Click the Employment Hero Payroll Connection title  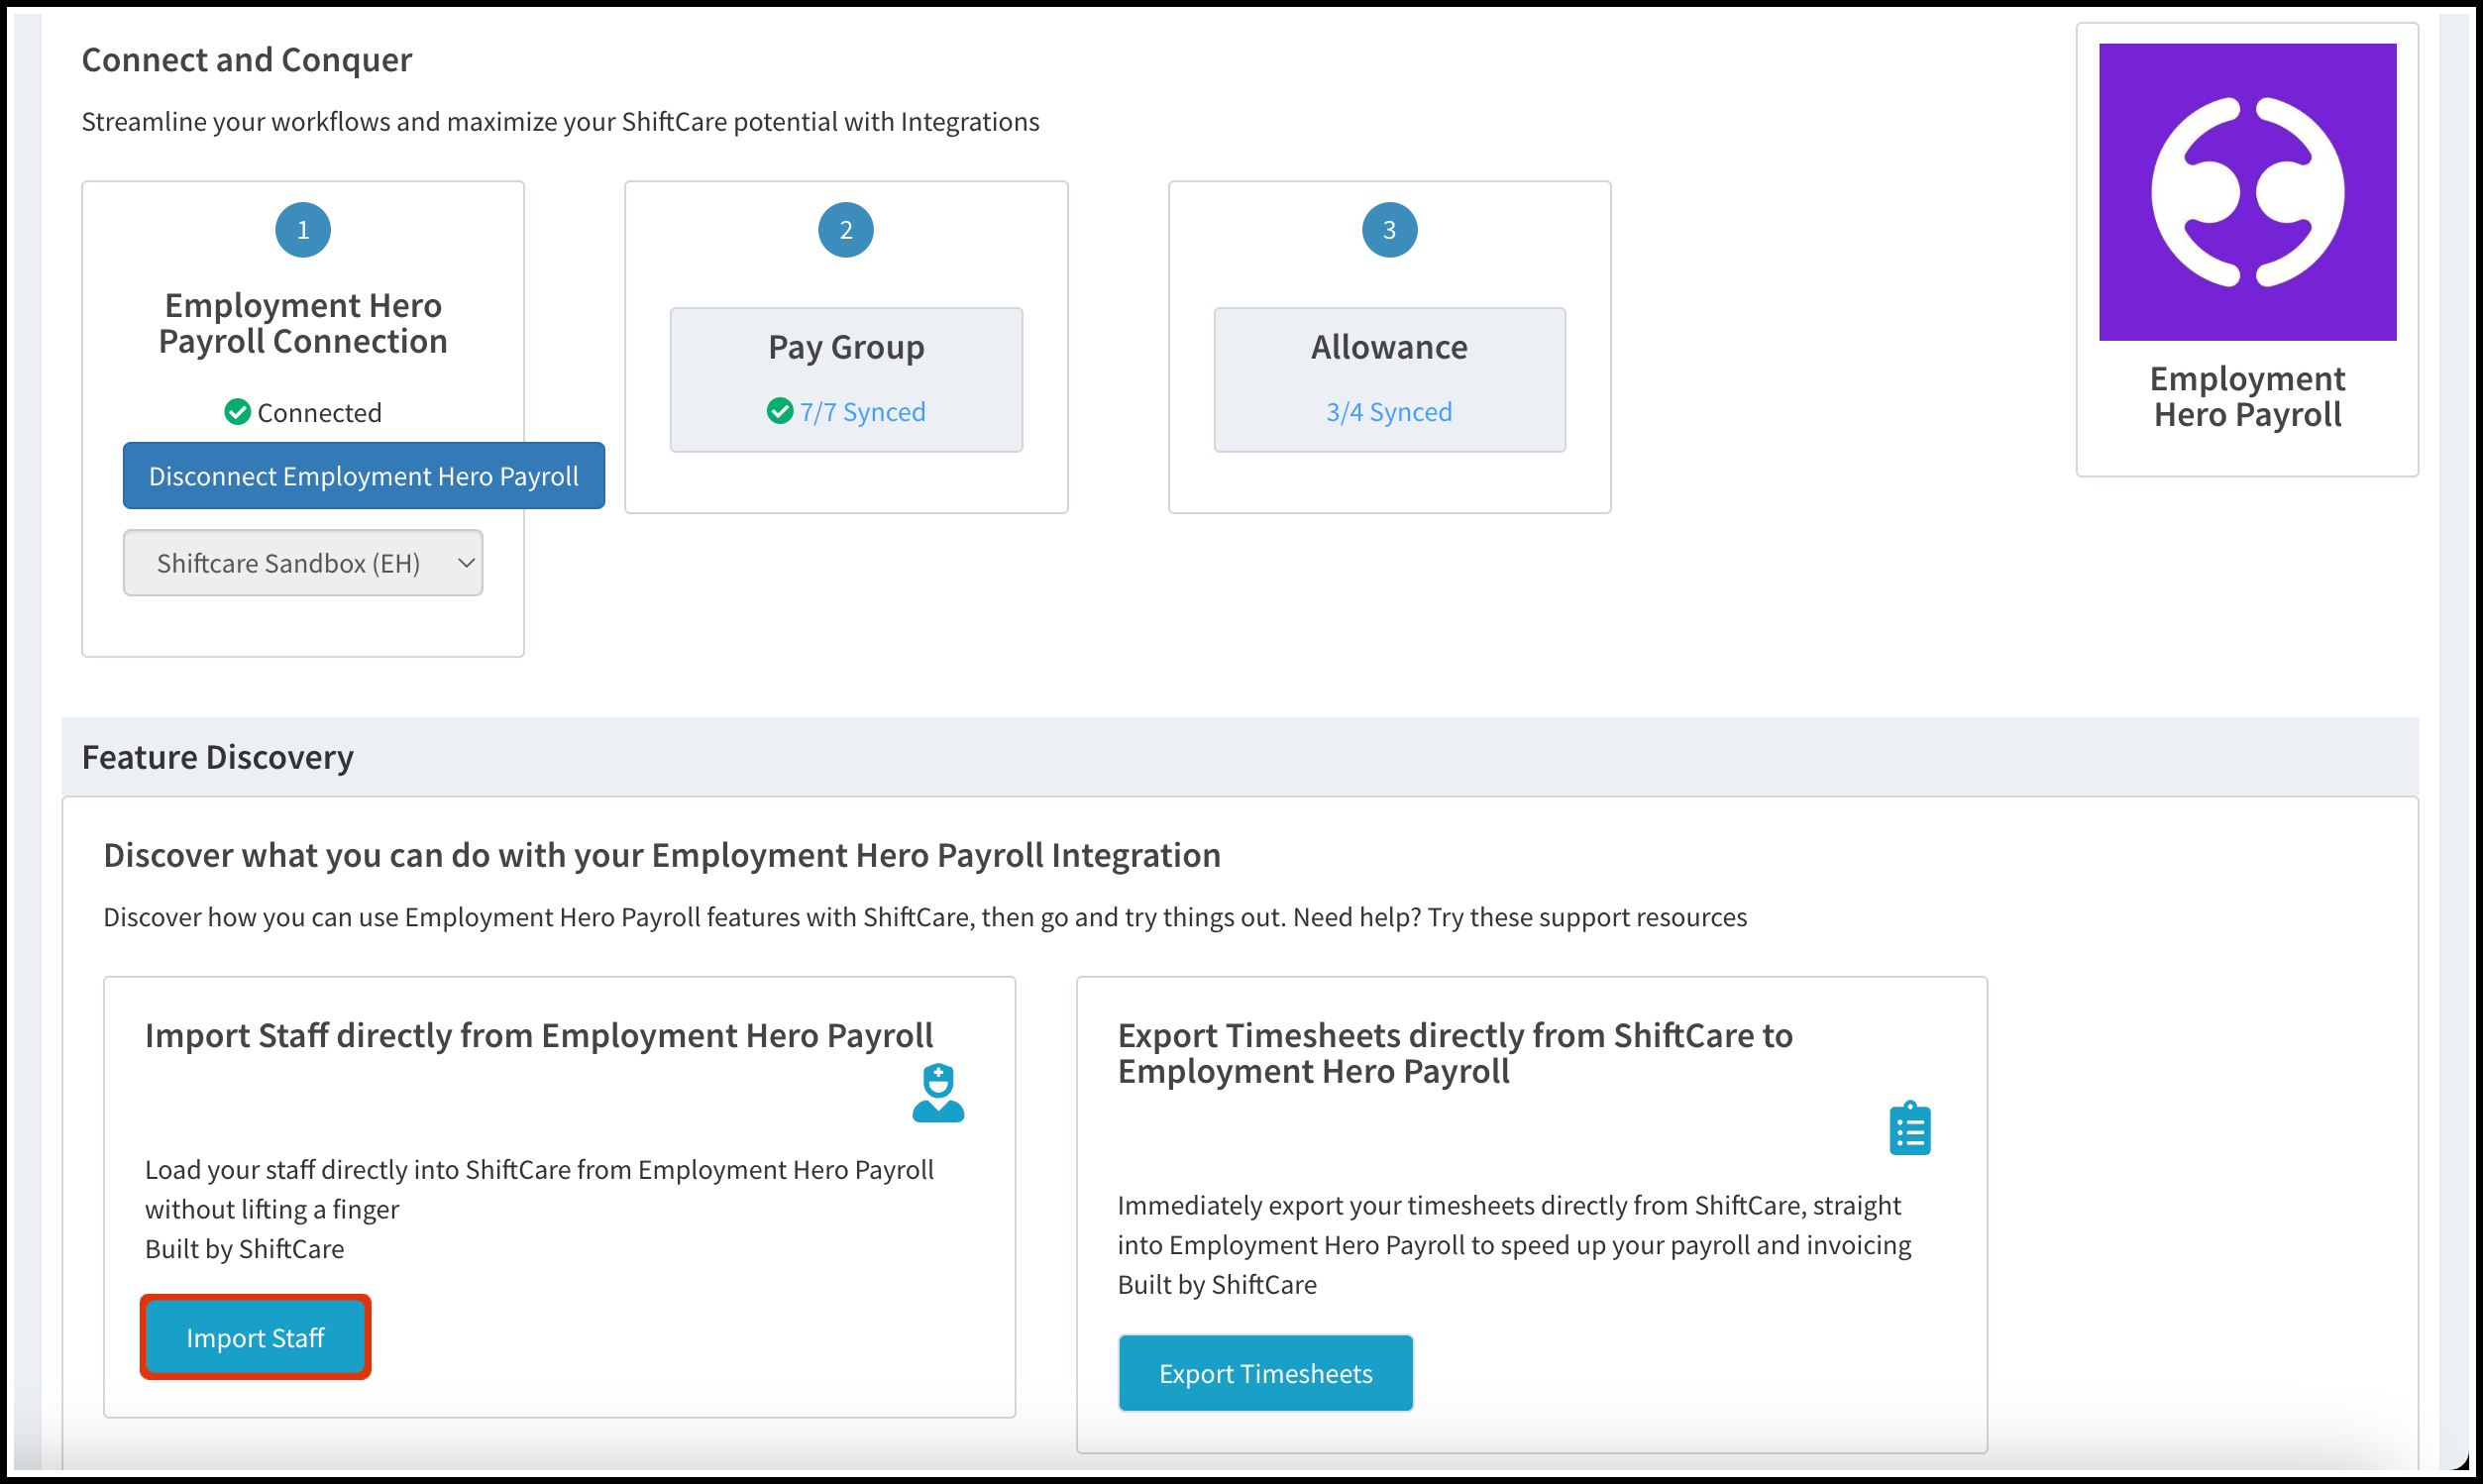tap(303, 323)
